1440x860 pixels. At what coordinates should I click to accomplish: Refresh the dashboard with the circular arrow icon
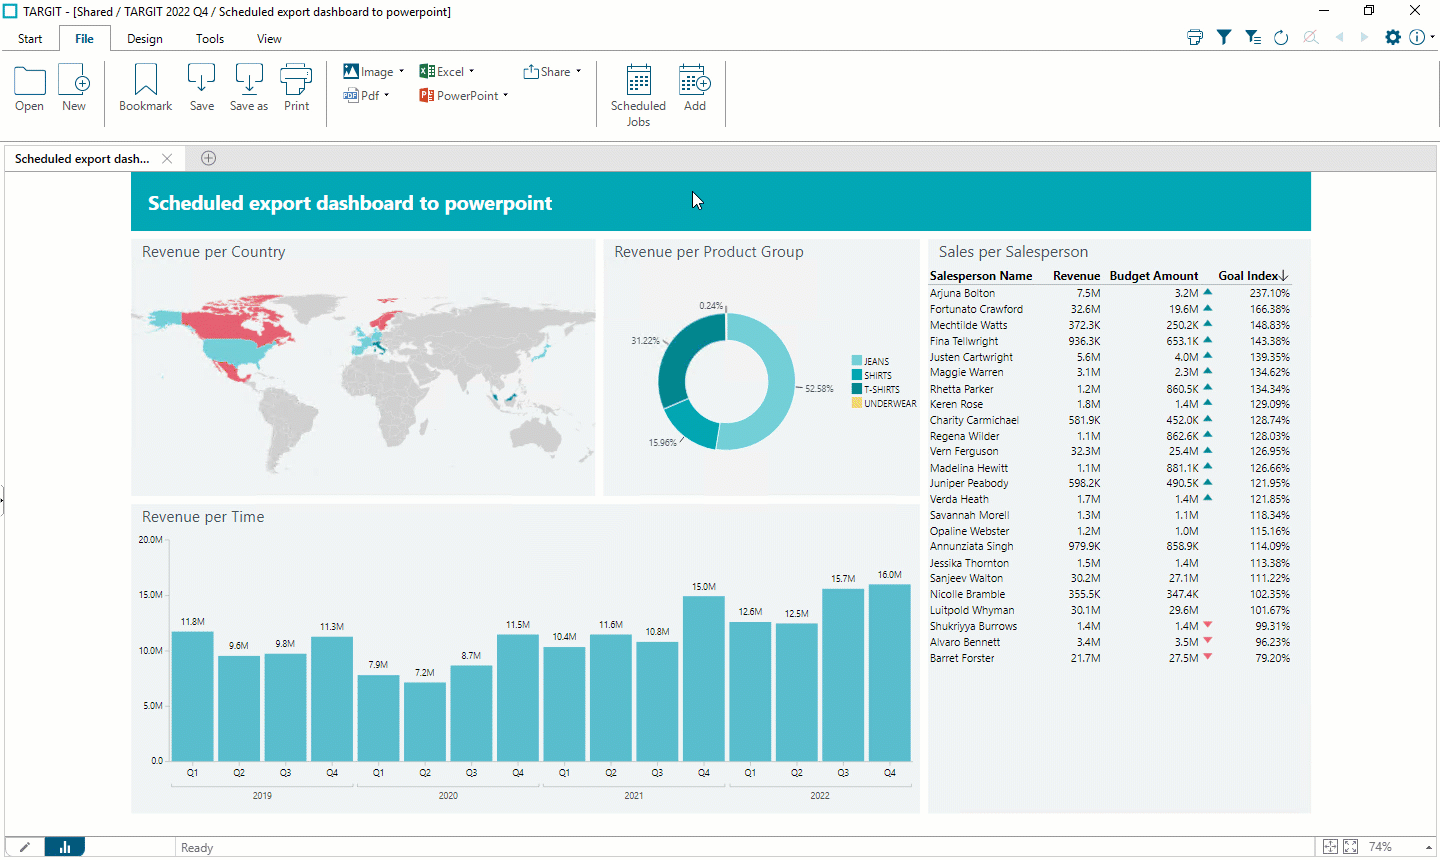click(1281, 37)
